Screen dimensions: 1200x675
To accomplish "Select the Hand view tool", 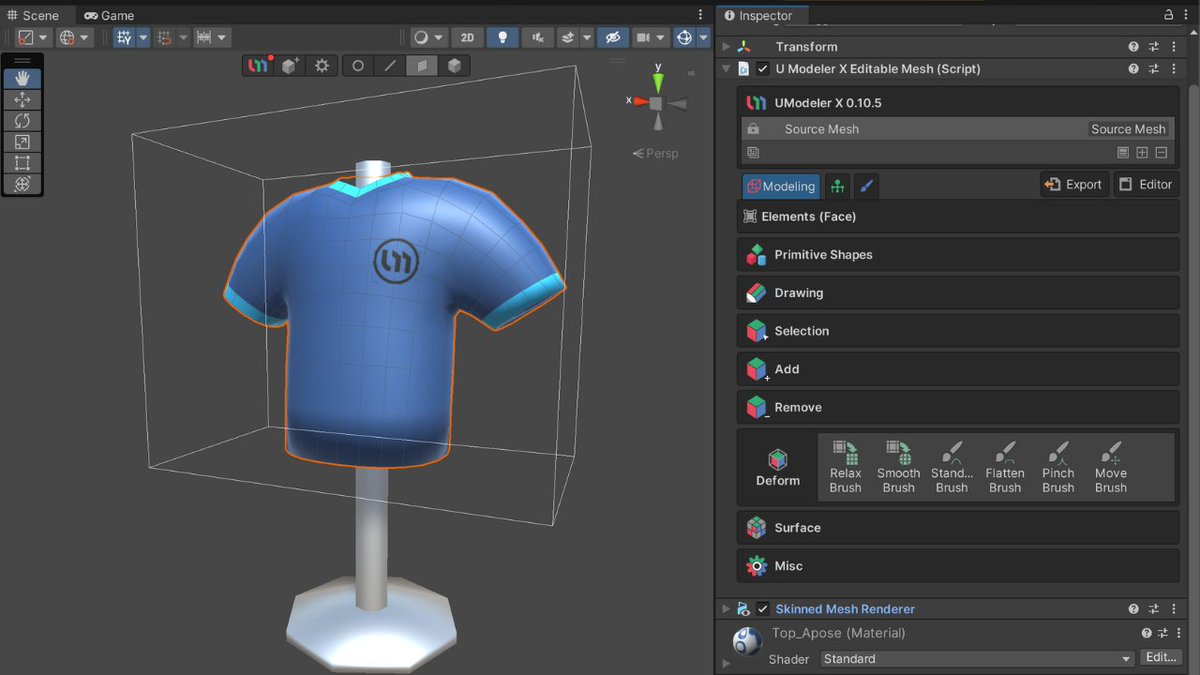I will [22, 78].
